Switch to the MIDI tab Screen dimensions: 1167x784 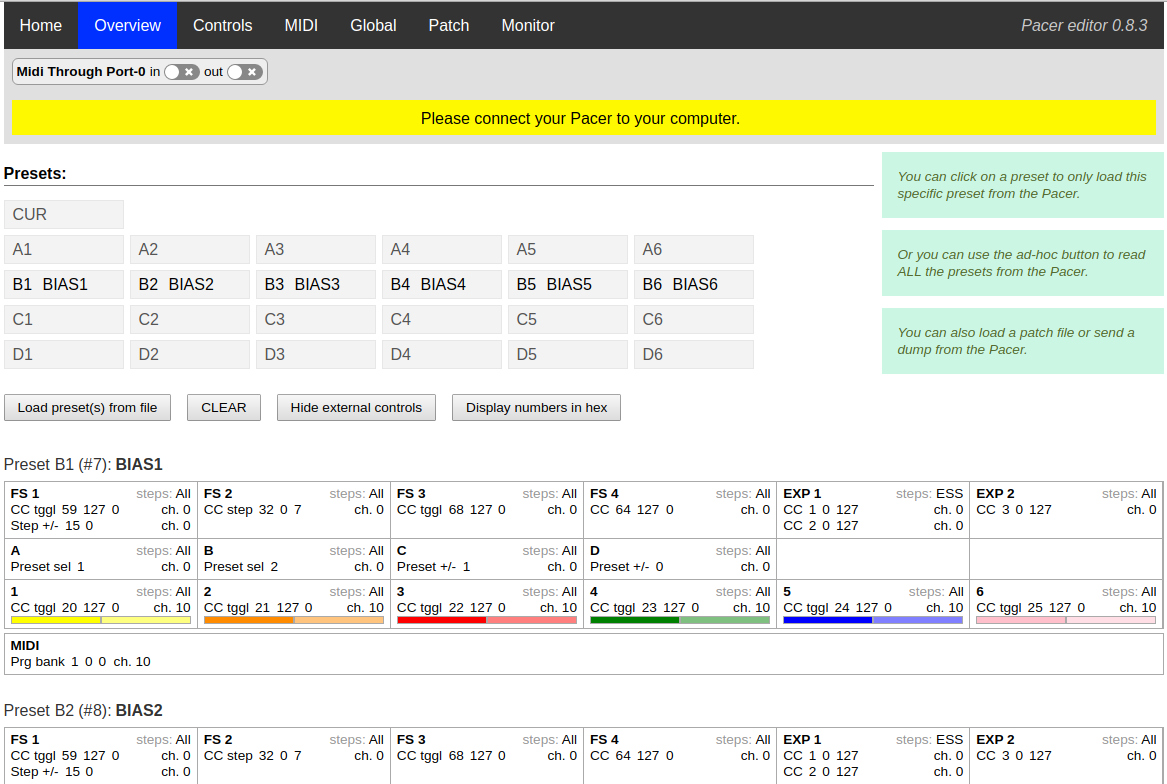click(301, 25)
